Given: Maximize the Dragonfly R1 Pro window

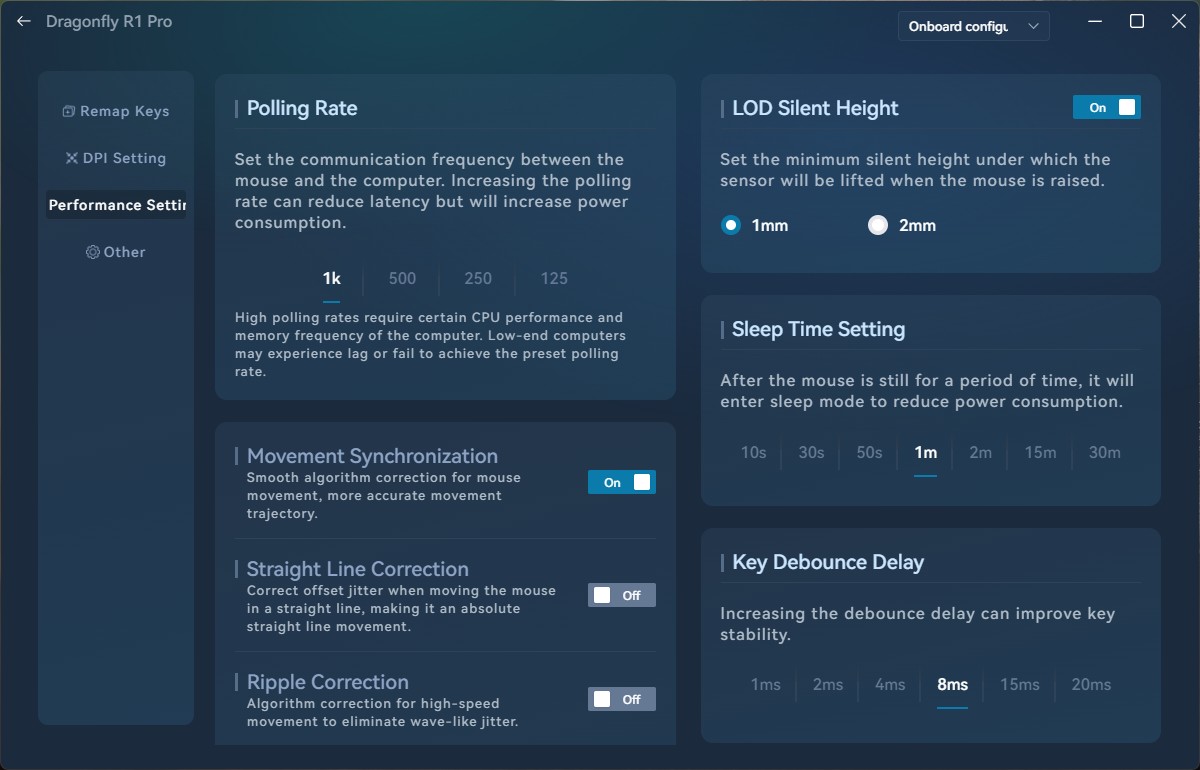Looking at the screenshot, I should point(1137,22).
